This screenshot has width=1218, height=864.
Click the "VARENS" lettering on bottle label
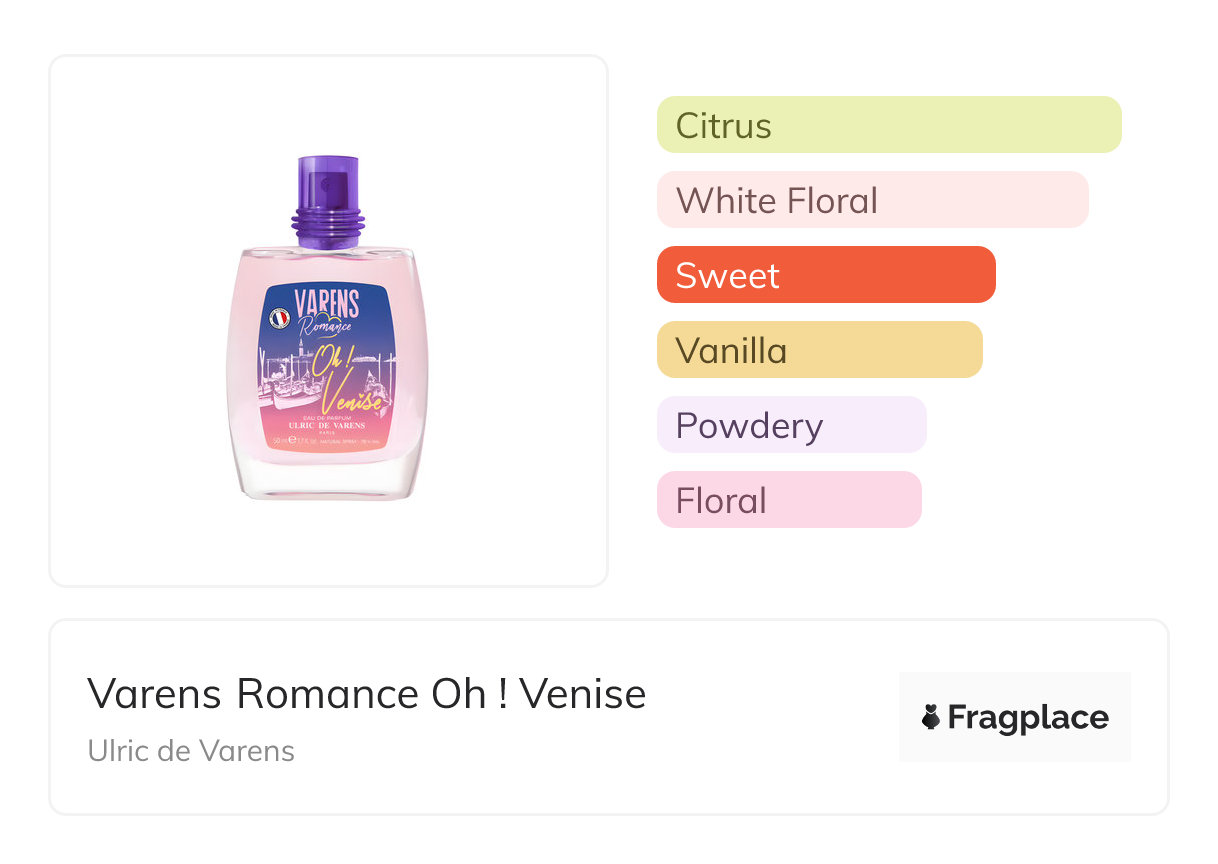pyautogui.click(x=327, y=301)
